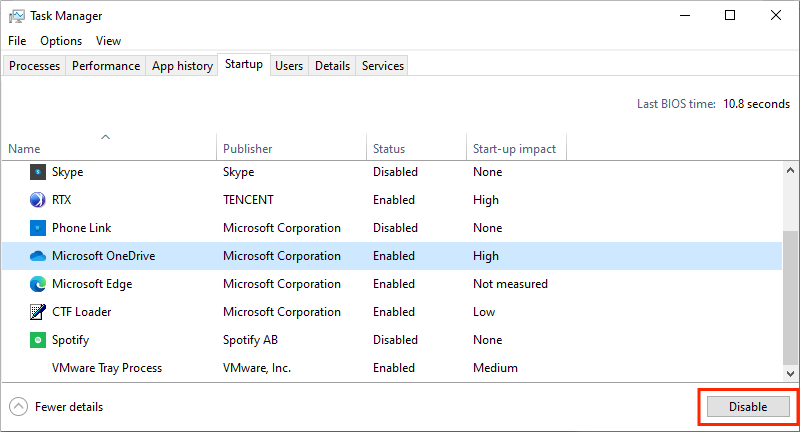Click the vertical scrollbar thumb

click(790, 298)
